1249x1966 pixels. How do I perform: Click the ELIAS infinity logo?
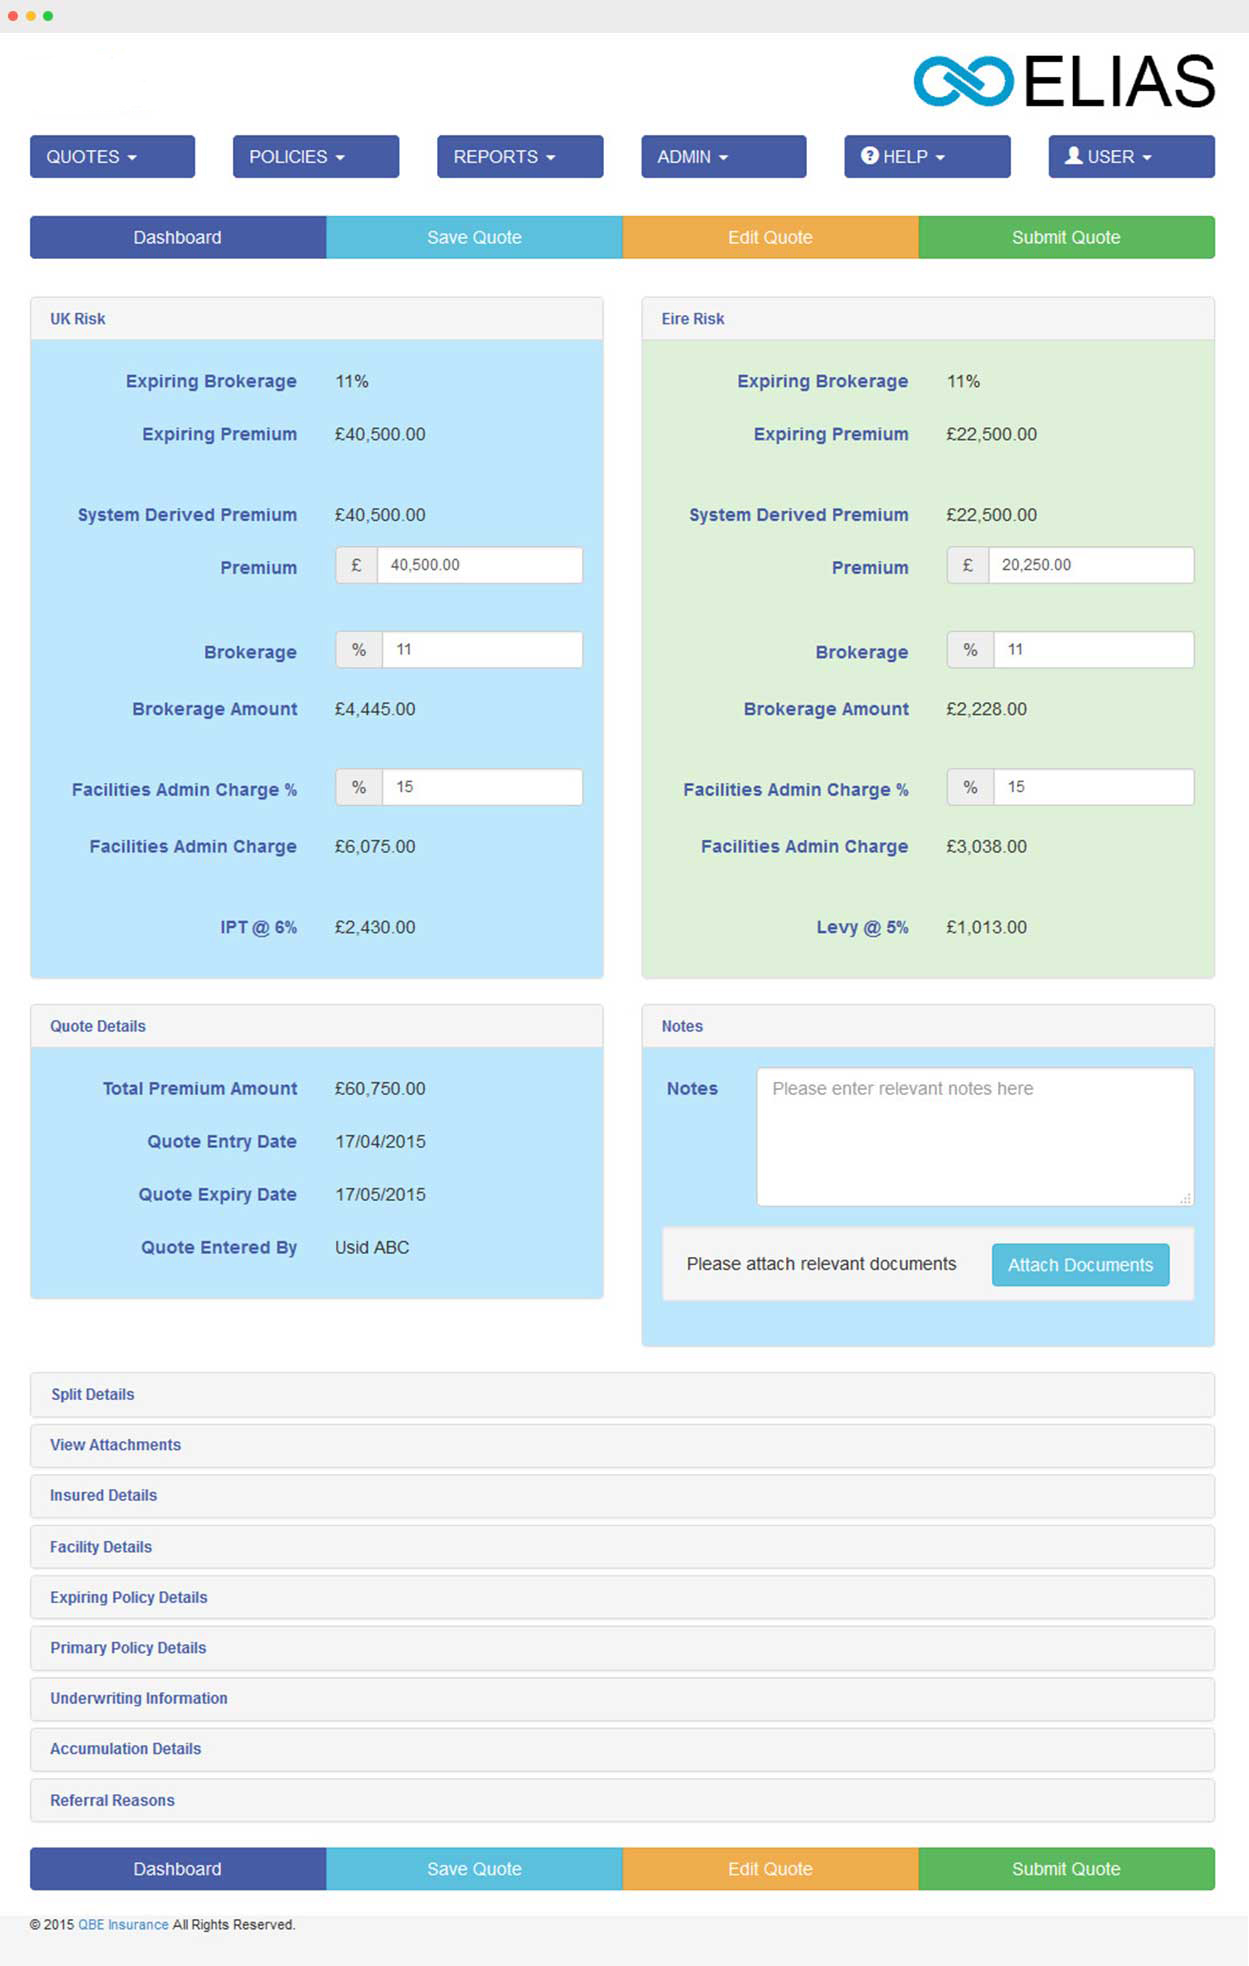tap(963, 81)
